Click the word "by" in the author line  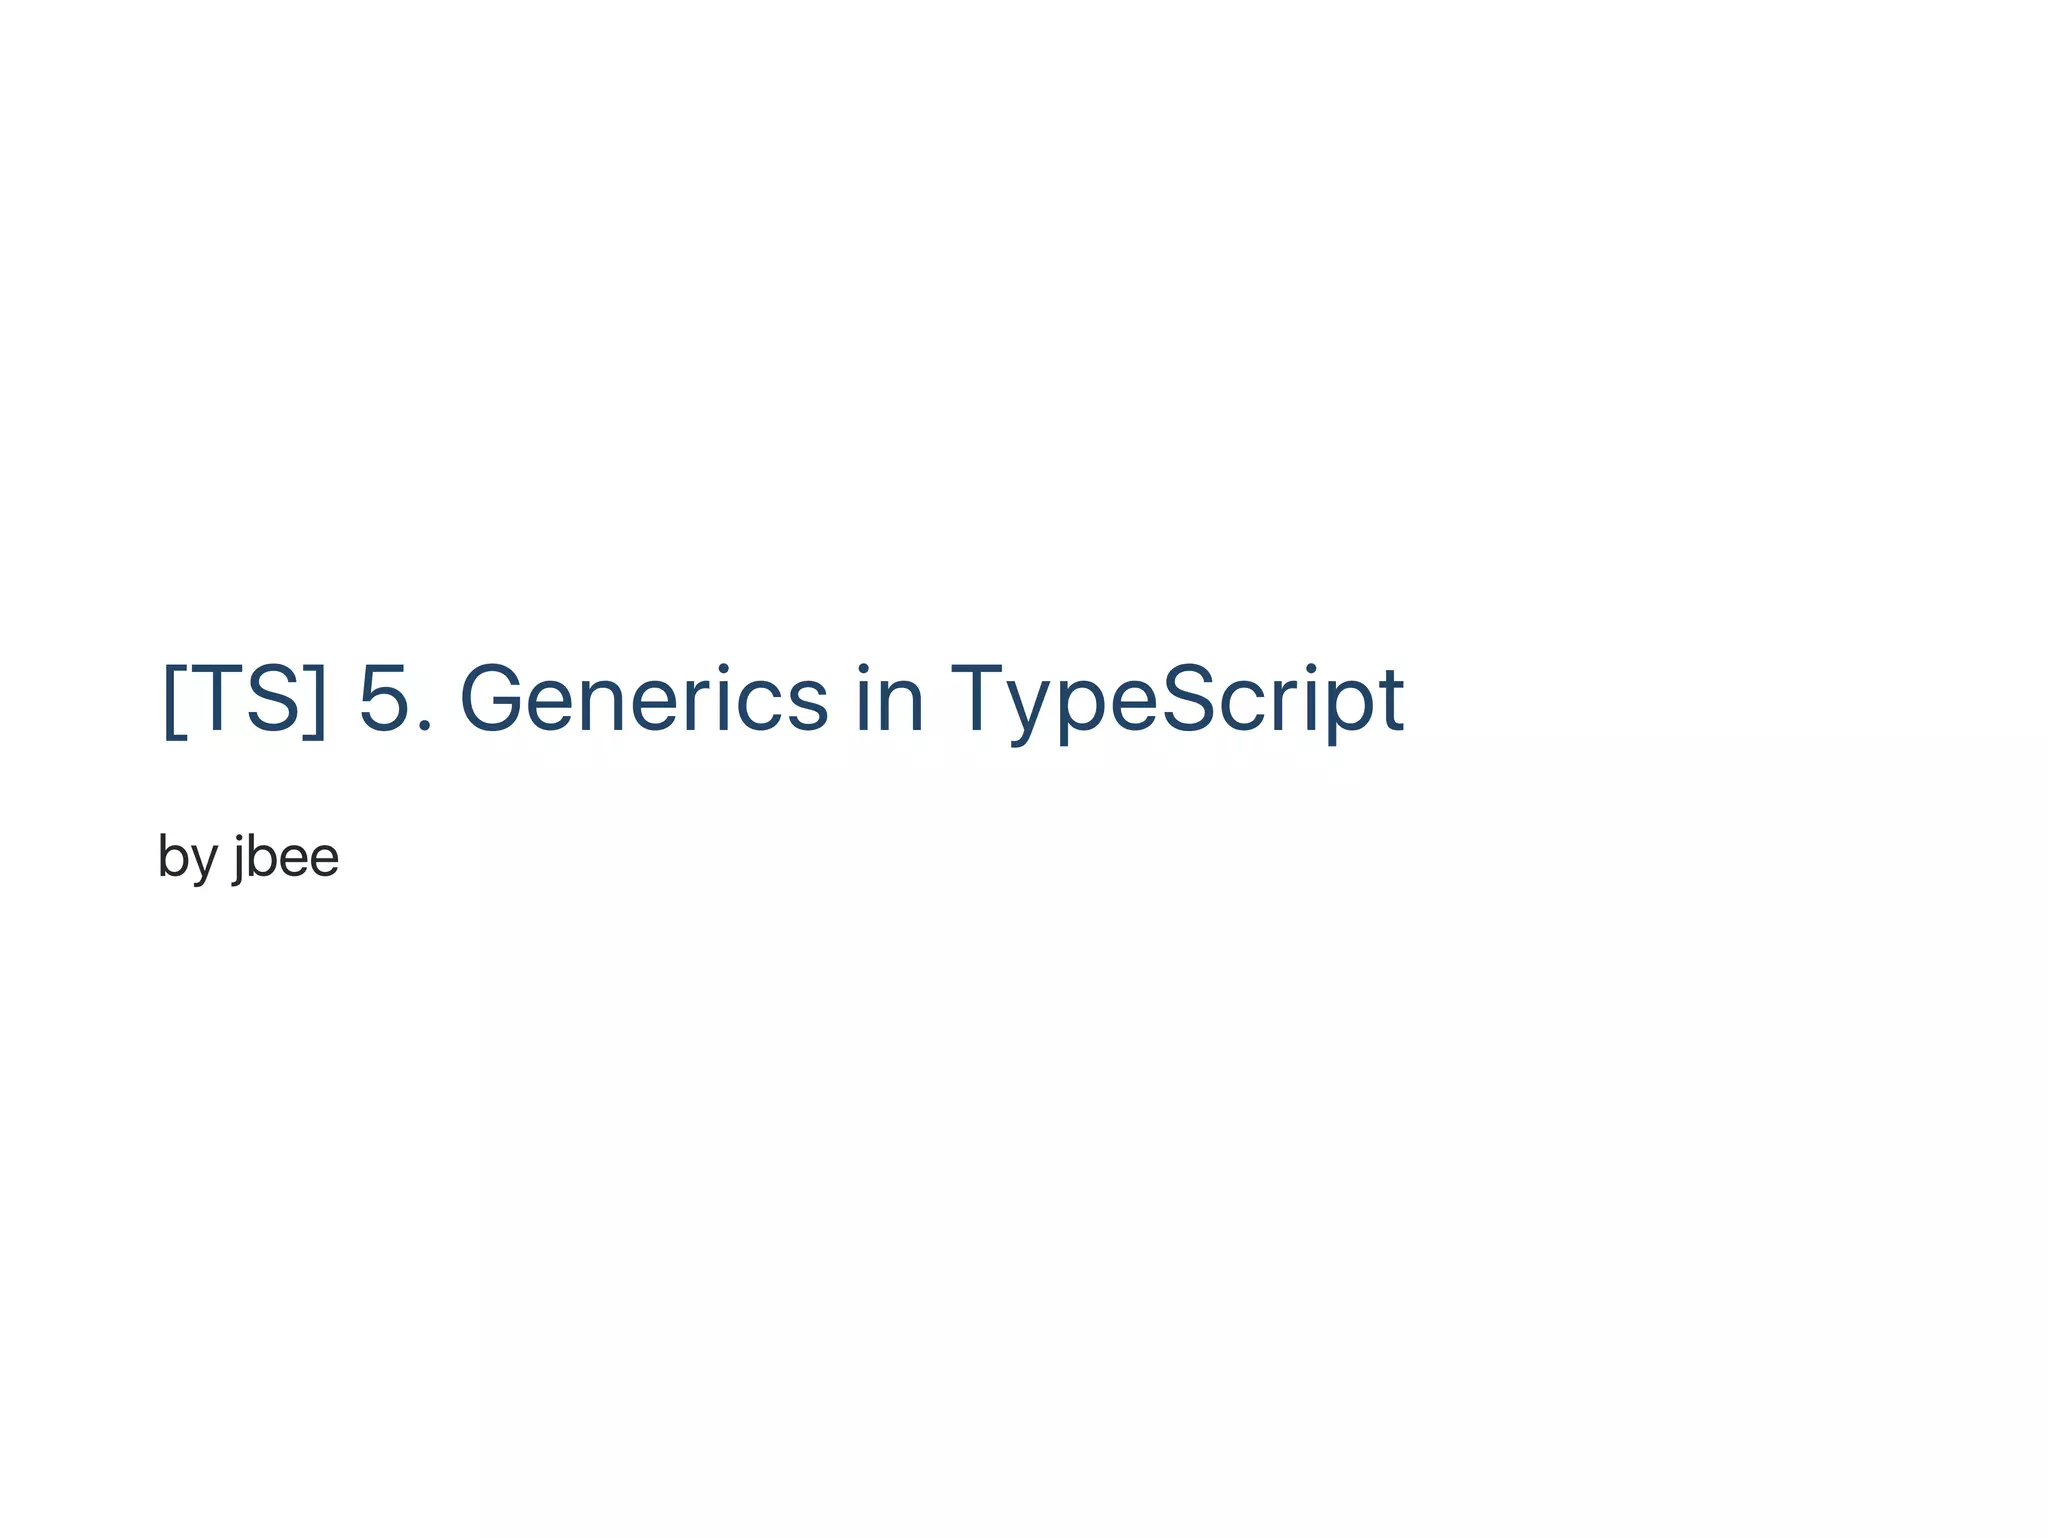[x=188, y=858]
